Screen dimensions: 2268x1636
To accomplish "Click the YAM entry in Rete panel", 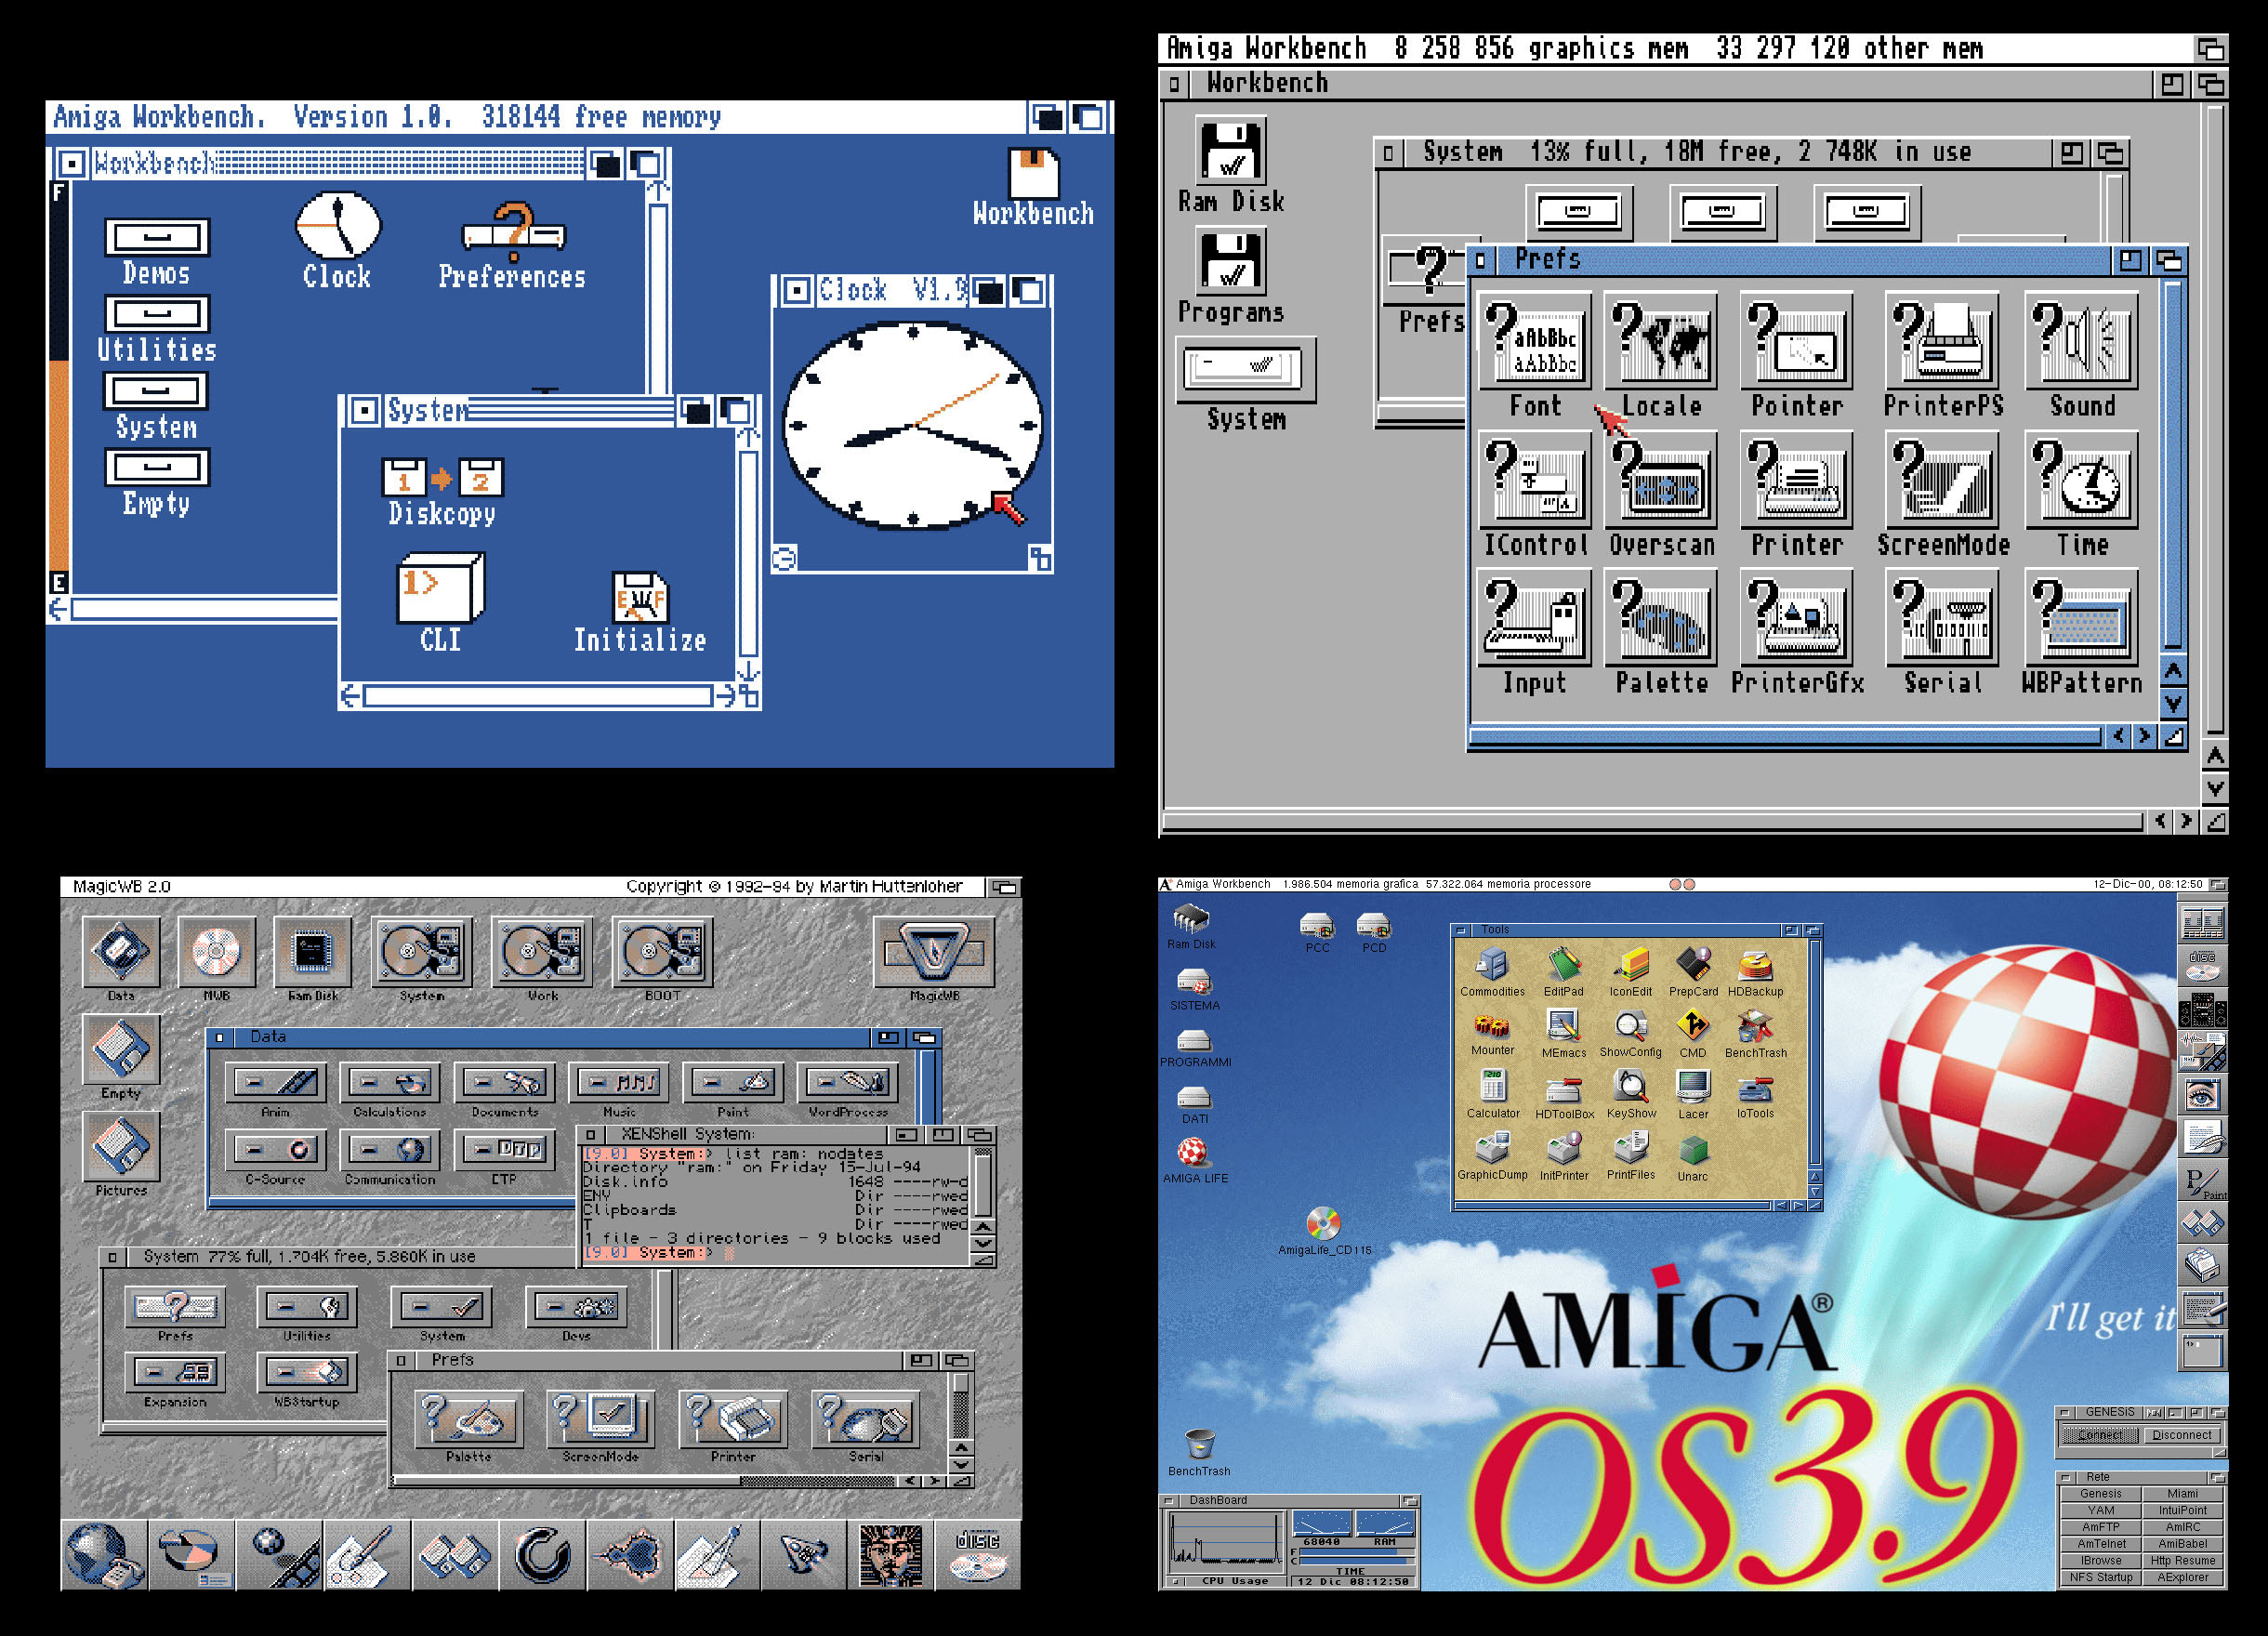I will coord(2100,1510).
